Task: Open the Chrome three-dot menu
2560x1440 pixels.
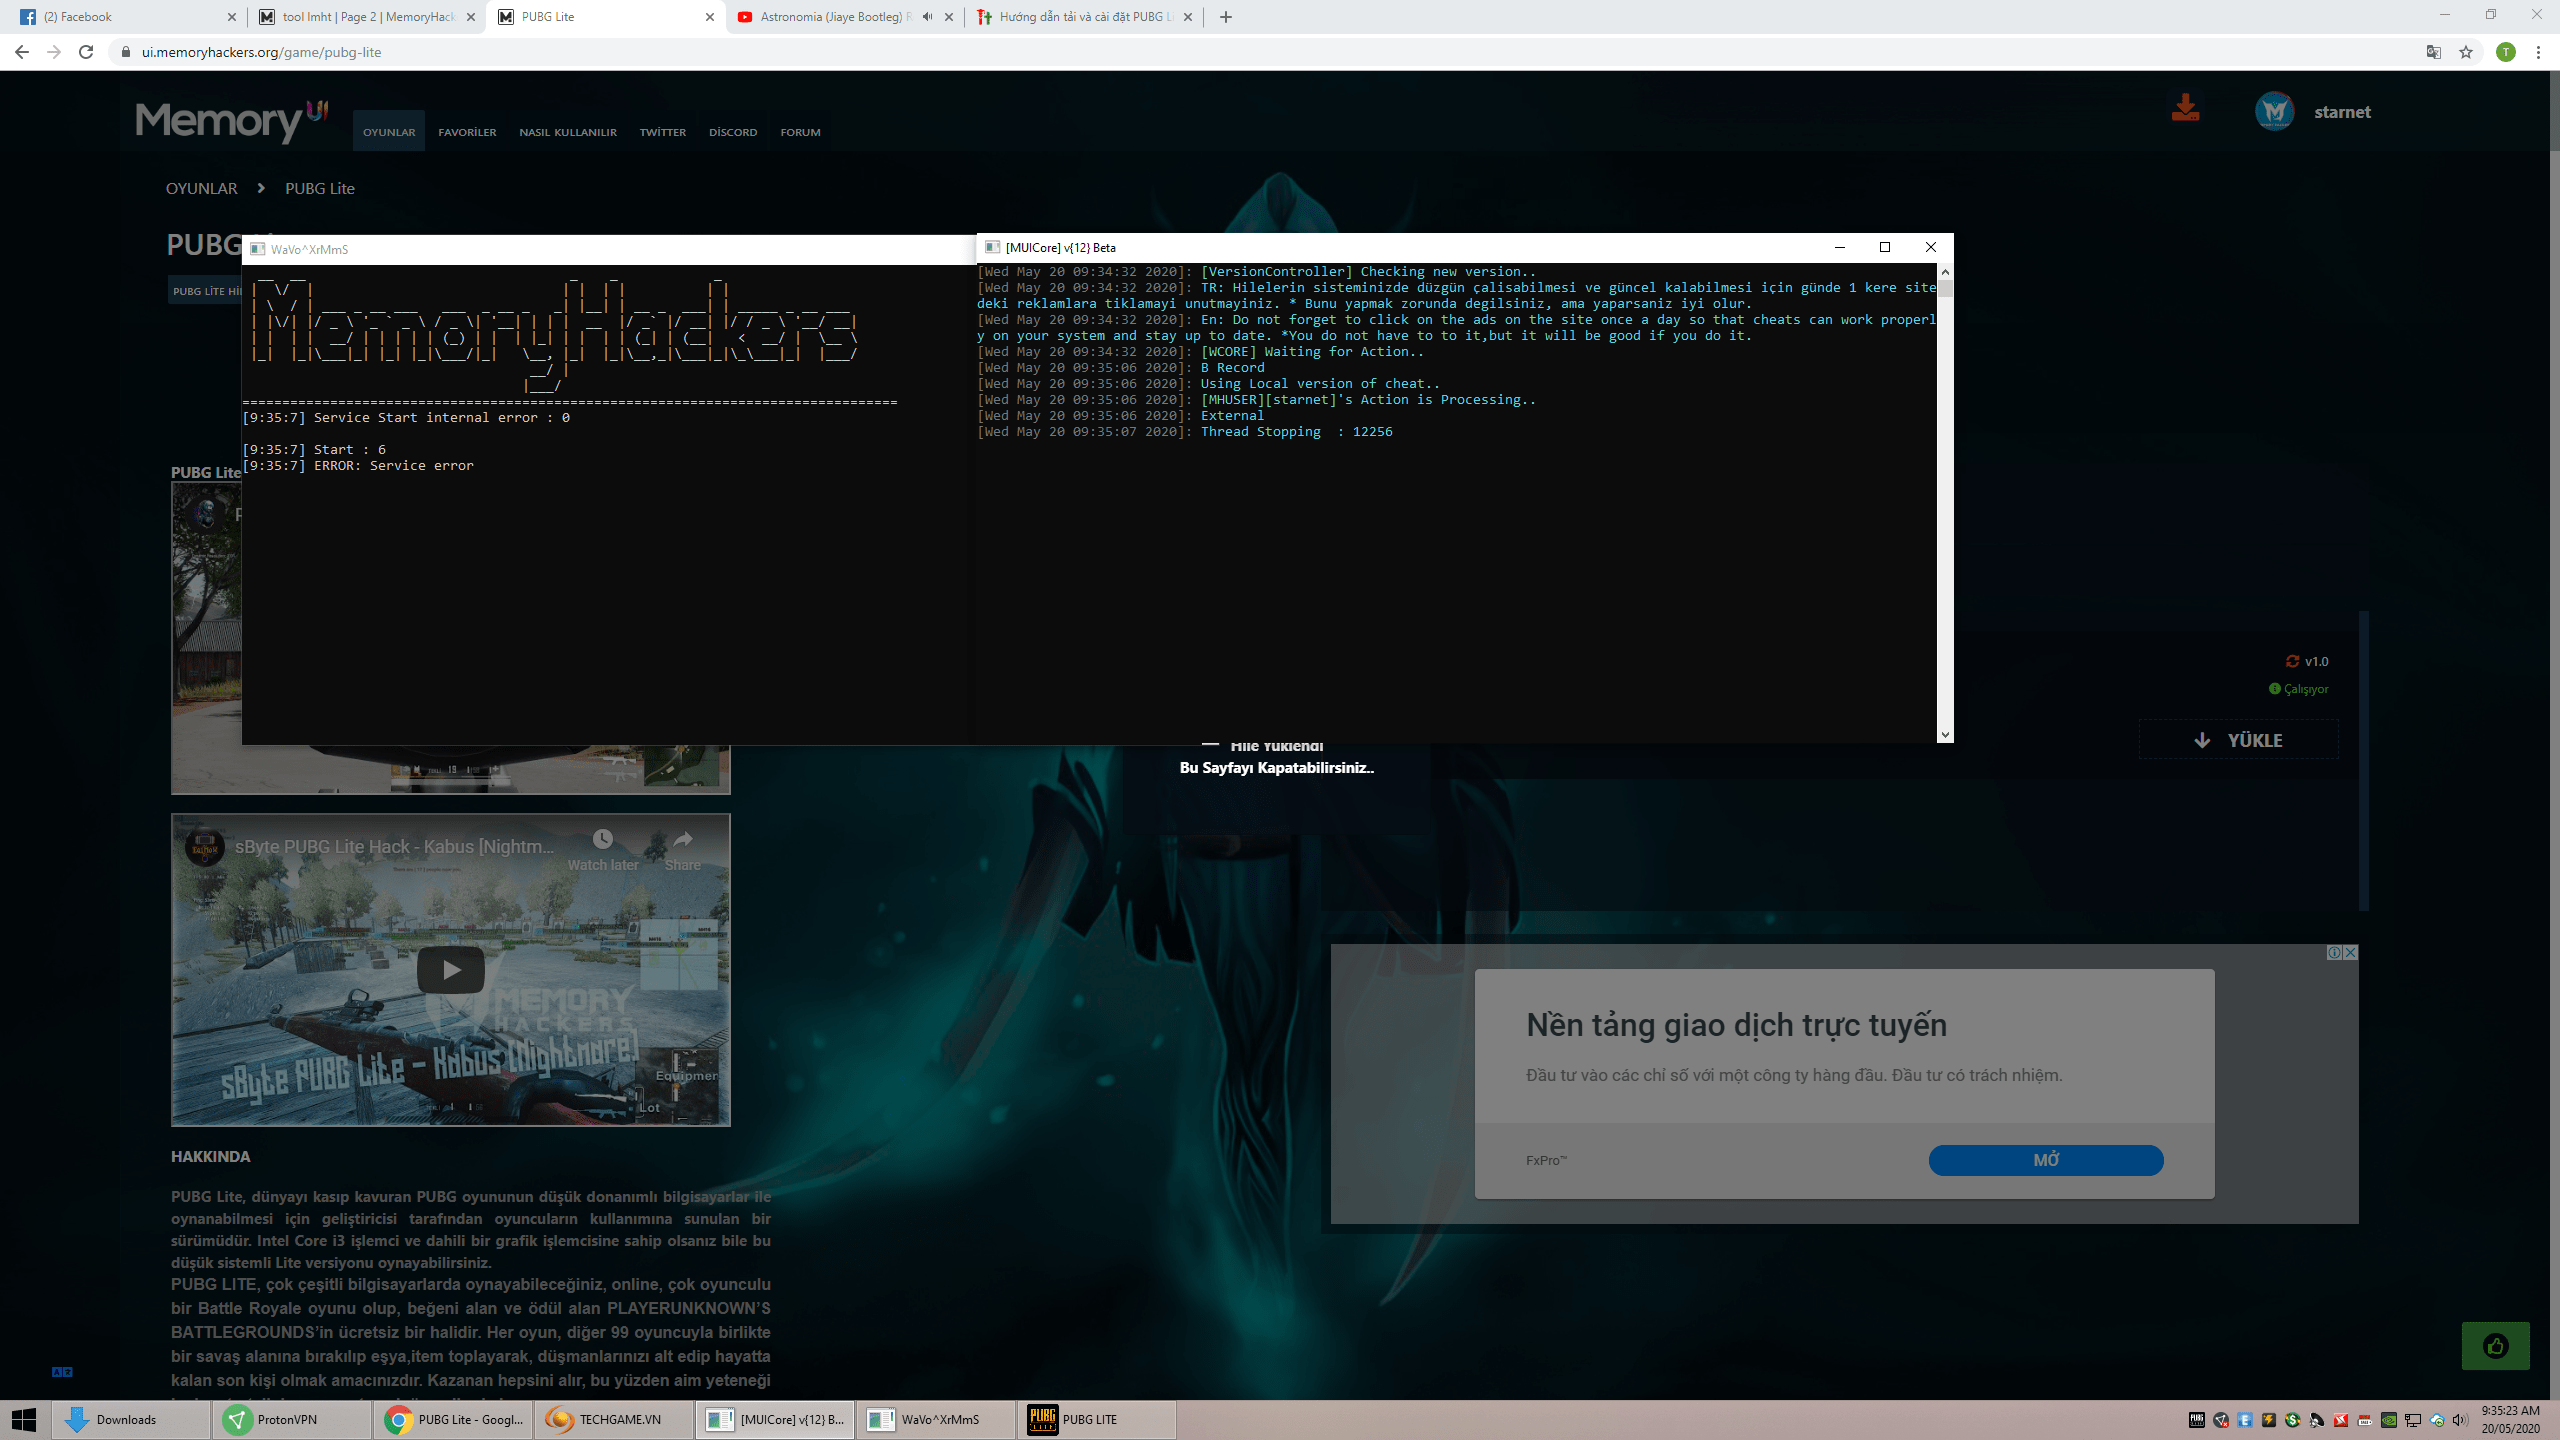Action: (2538, 52)
